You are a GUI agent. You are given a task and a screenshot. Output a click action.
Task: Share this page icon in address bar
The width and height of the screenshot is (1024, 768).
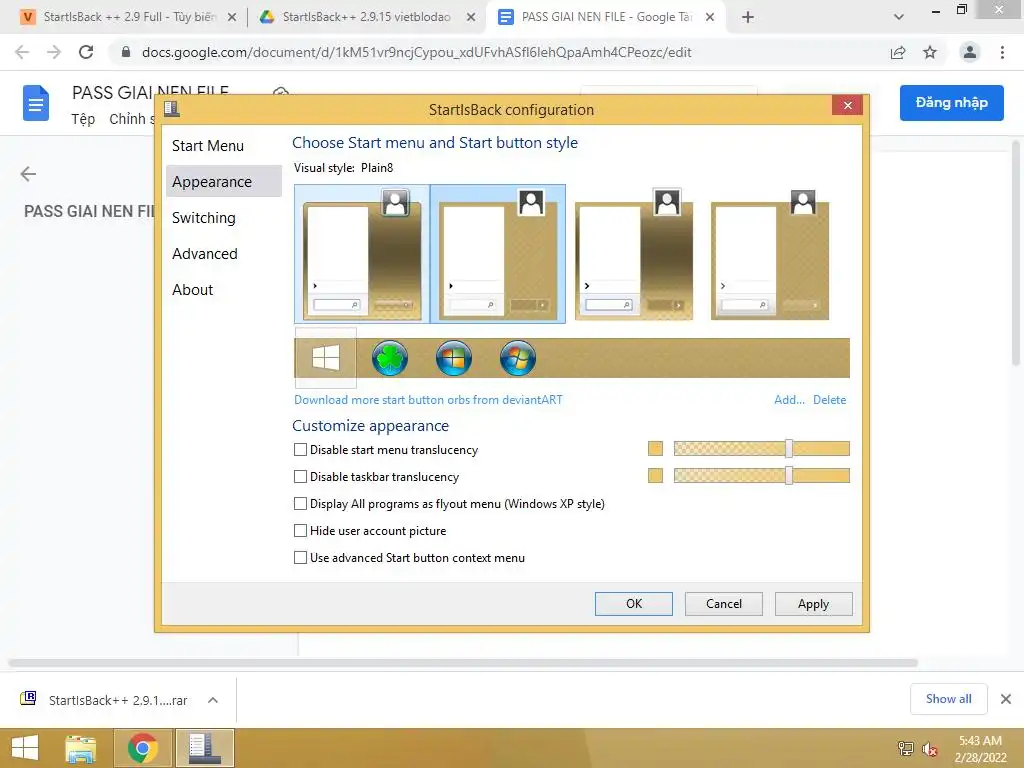tap(898, 52)
